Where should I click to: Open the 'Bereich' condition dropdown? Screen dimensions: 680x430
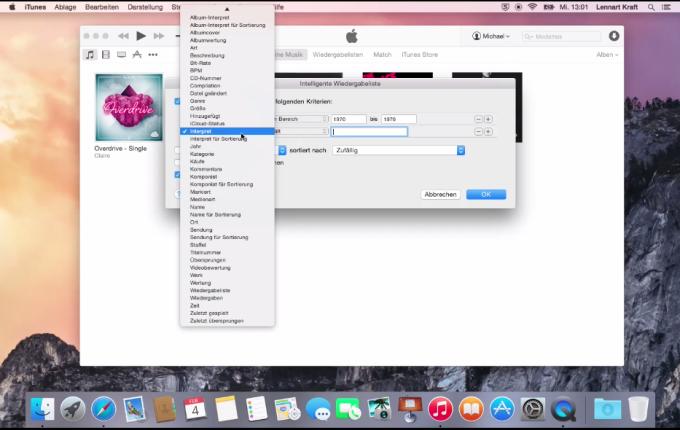pyautogui.click(x=301, y=119)
